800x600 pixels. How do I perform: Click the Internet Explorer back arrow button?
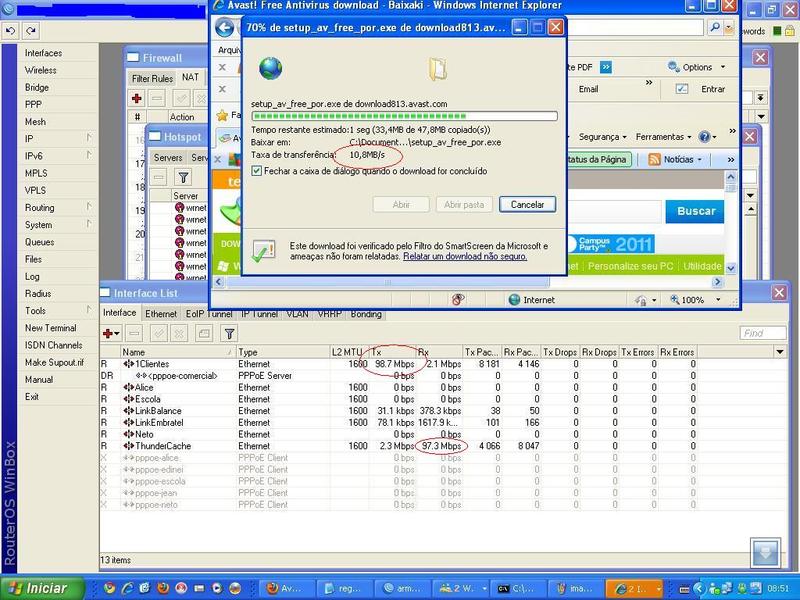(224, 28)
